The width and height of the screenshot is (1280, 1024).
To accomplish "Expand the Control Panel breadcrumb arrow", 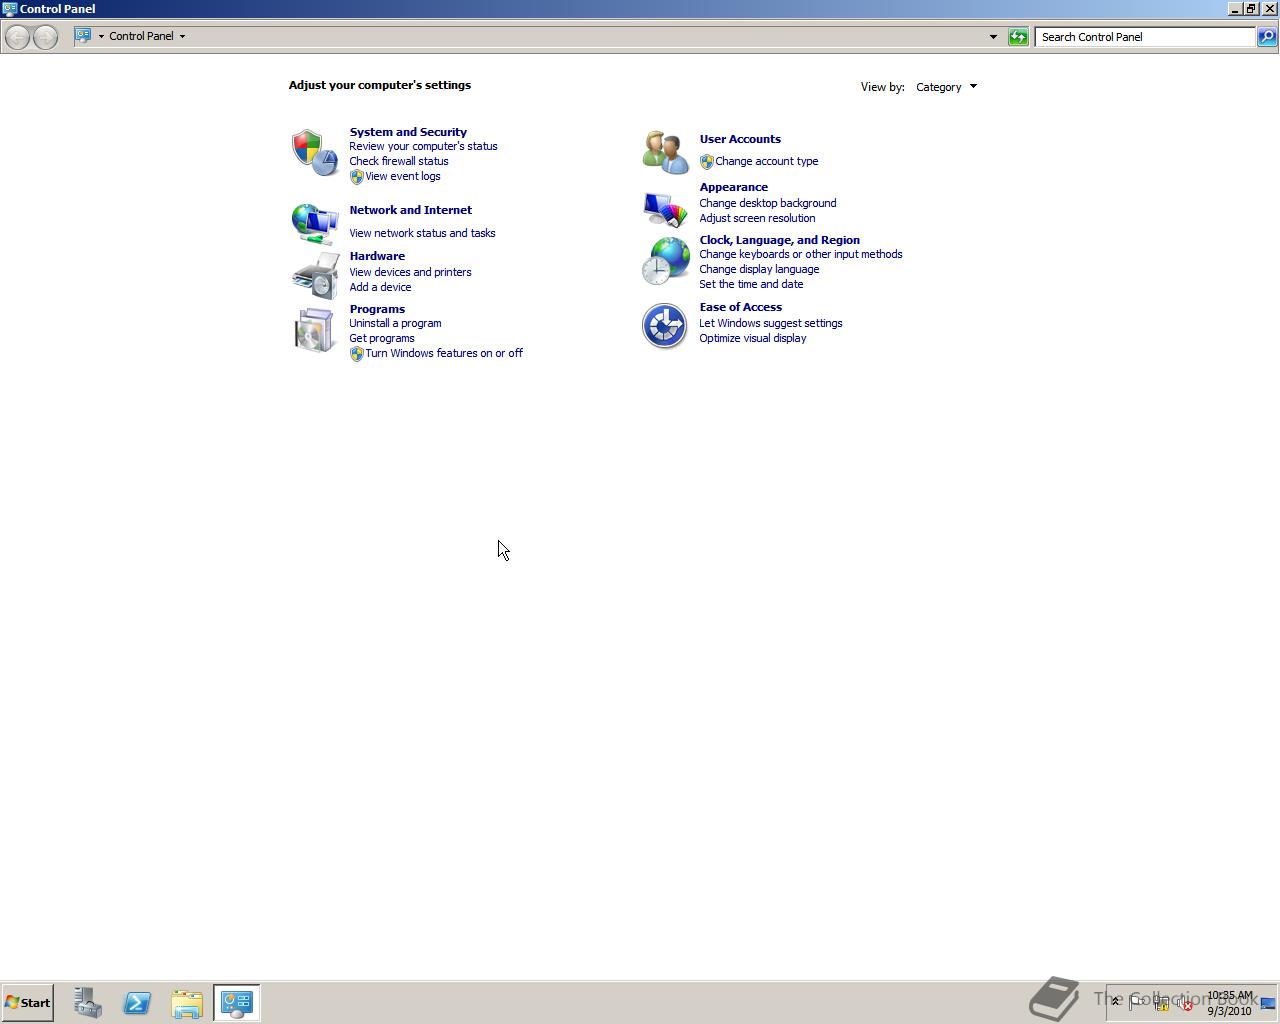I will pos(182,36).
